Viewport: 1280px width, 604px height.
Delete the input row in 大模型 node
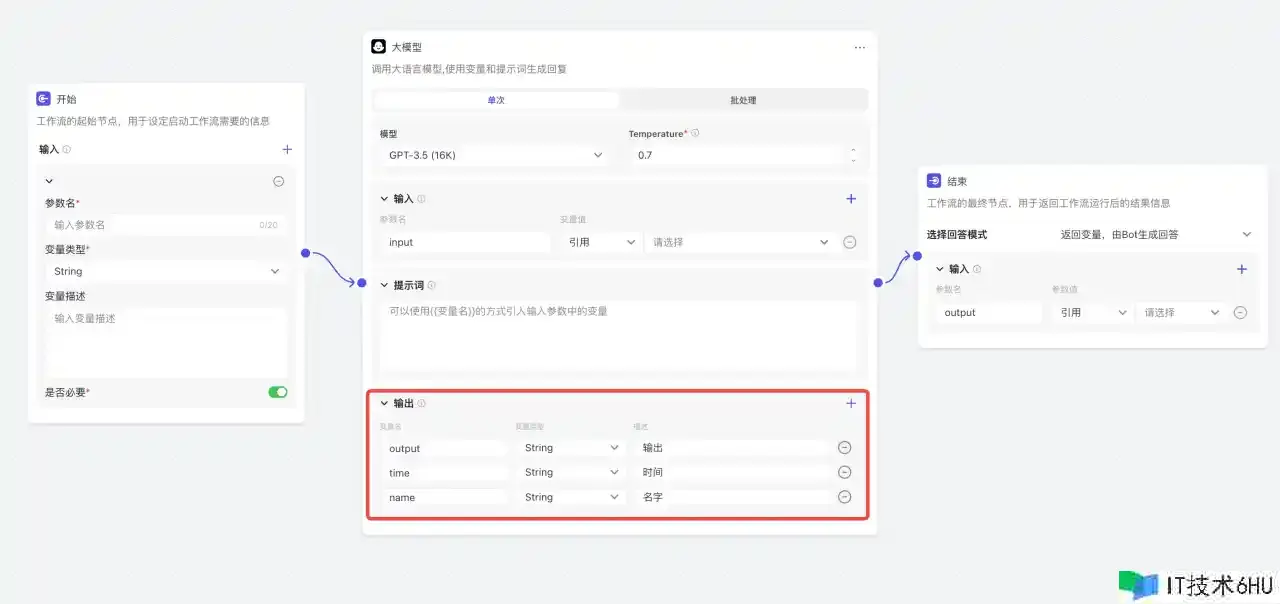click(x=850, y=242)
